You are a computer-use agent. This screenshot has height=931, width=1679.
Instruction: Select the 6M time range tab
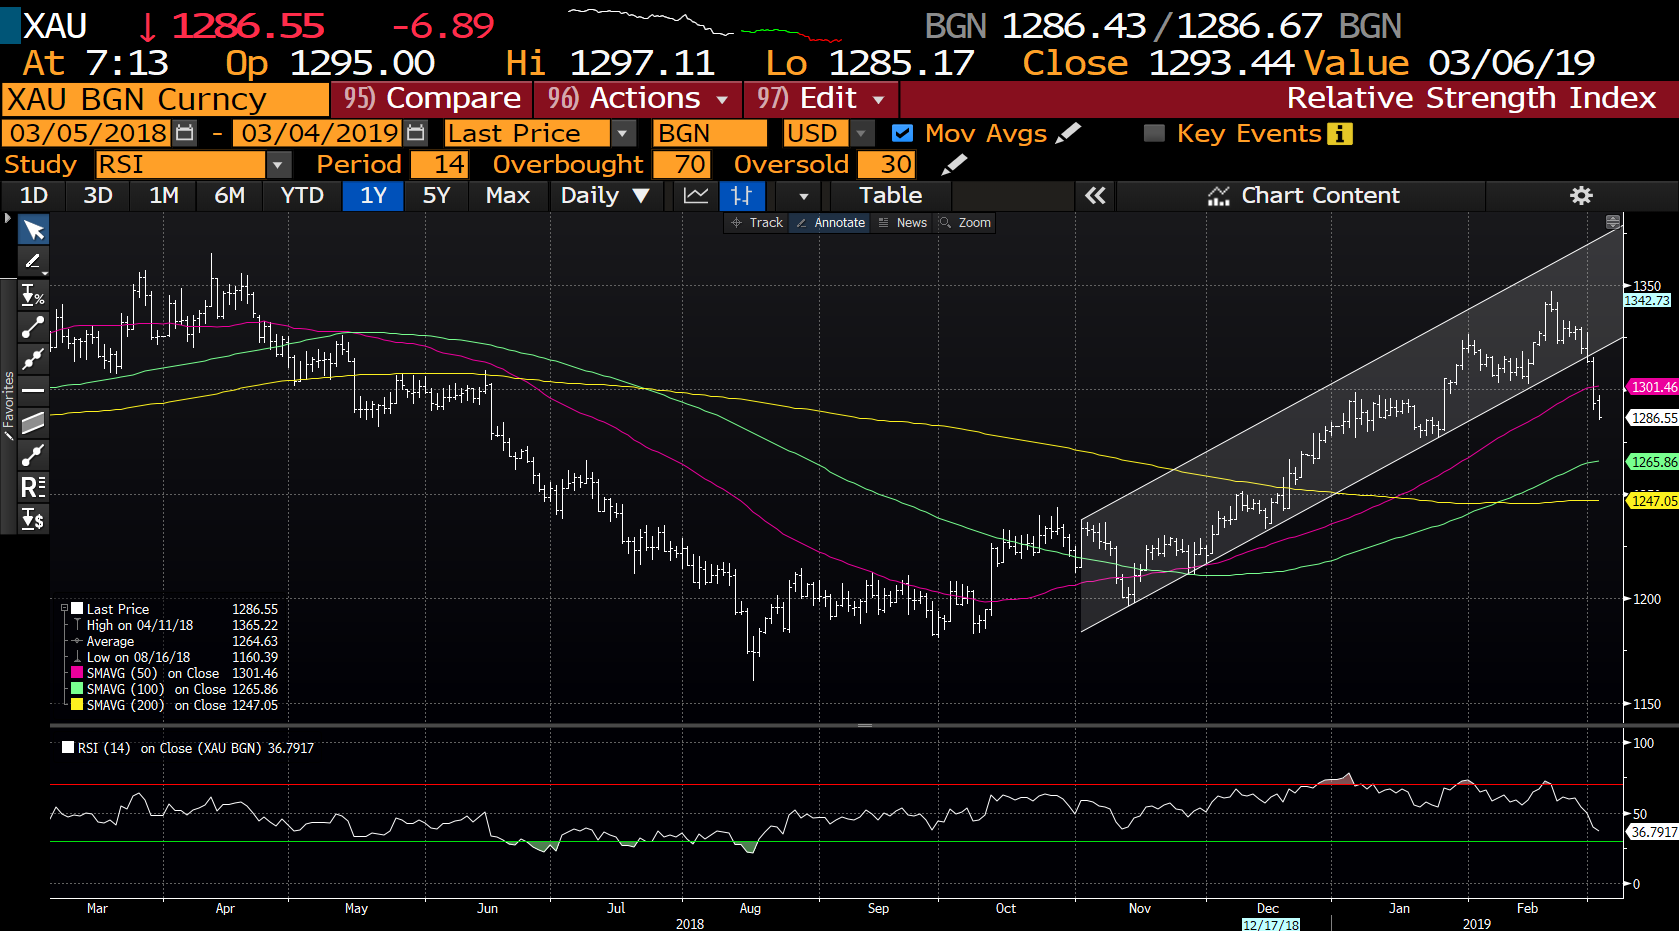[230, 196]
